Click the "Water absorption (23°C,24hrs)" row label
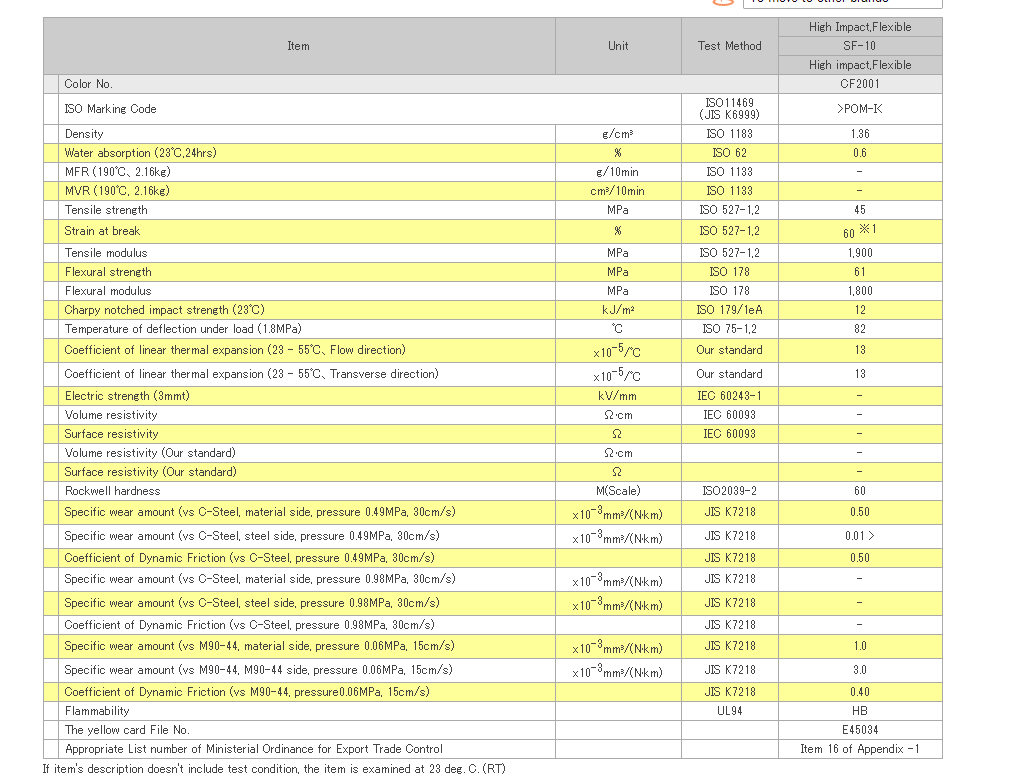 click(x=140, y=153)
